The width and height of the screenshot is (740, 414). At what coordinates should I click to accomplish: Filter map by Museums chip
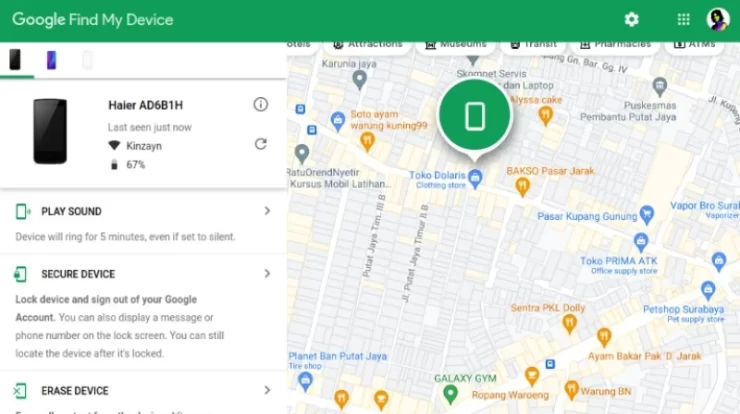[x=456, y=44]
